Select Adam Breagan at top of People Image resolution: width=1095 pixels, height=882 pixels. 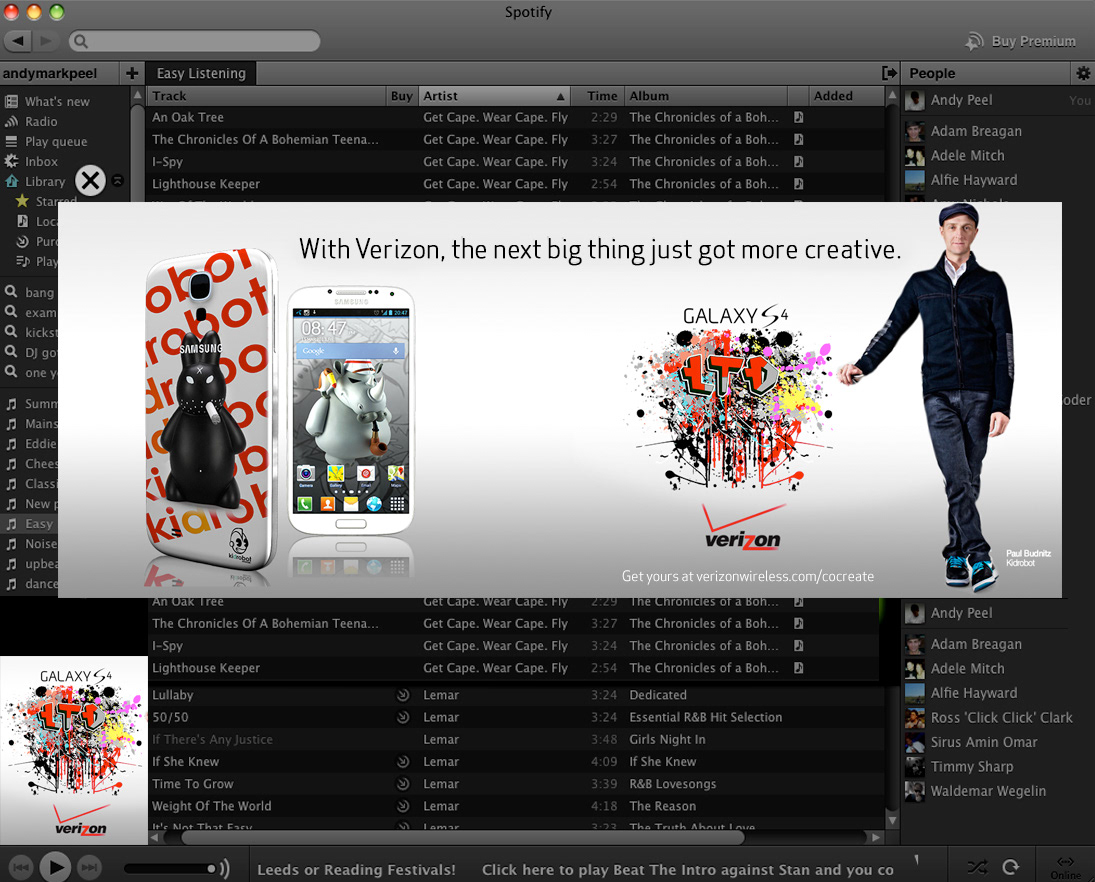pyautogui.click(x=976, y=131)
